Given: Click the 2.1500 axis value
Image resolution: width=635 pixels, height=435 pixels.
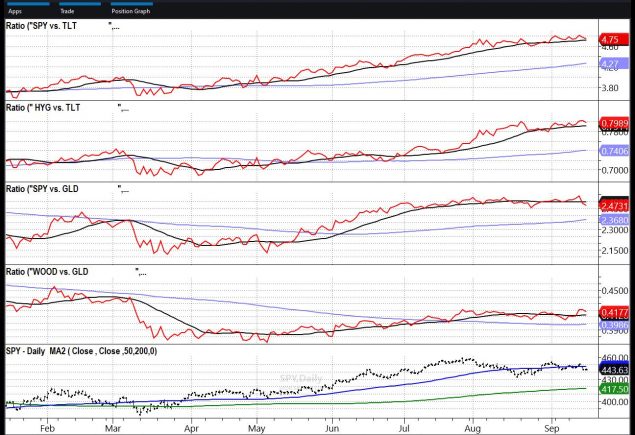Looking at the screenshot, I should pyautogui.click(x=615, y=251).
